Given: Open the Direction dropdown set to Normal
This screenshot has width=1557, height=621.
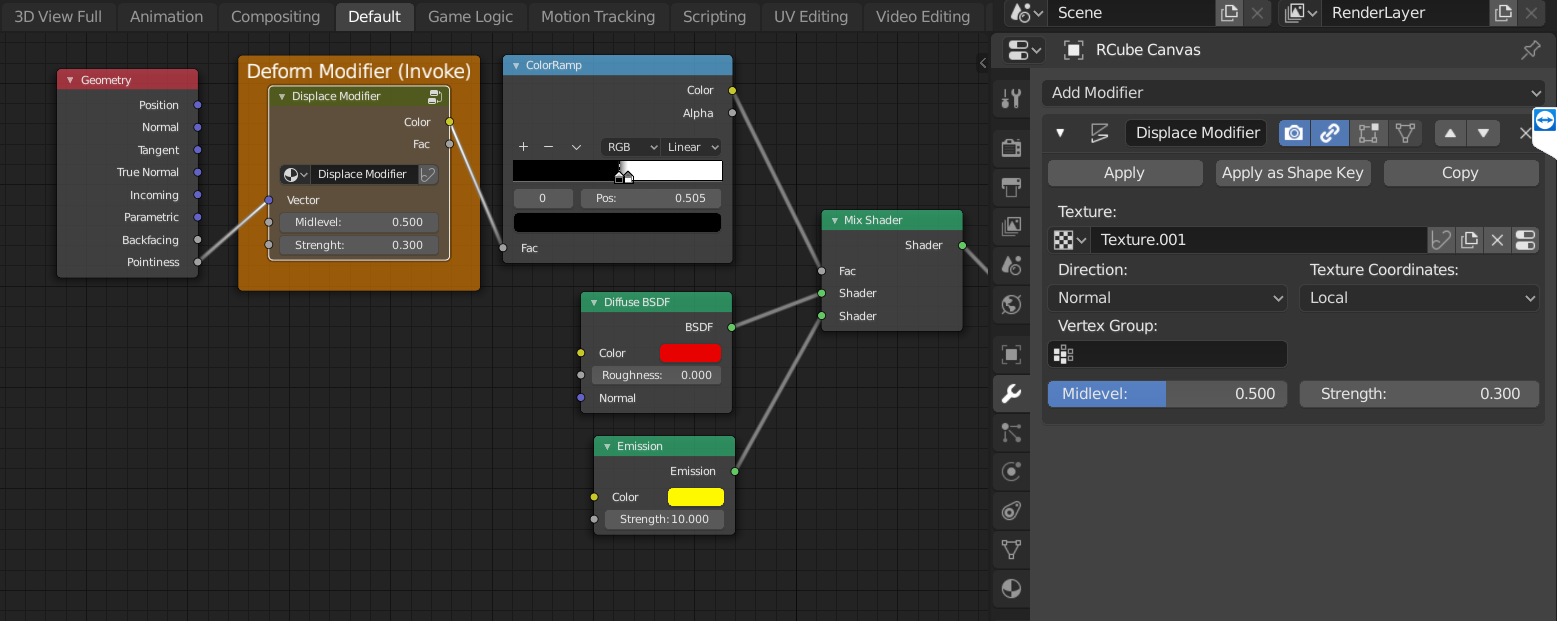Looking at the screenshot, I should [1168, 298].
